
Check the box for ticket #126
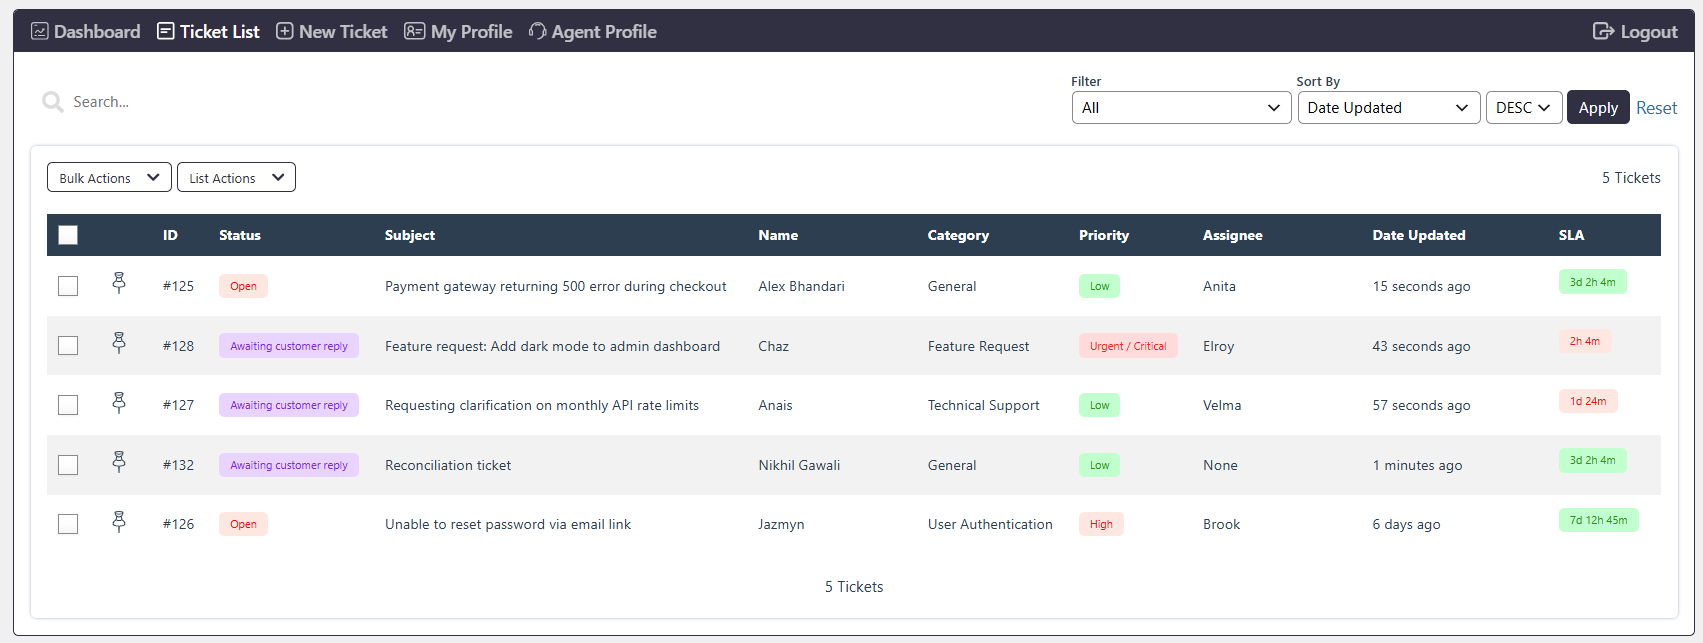pyautogui.click(x=68, y=524)
